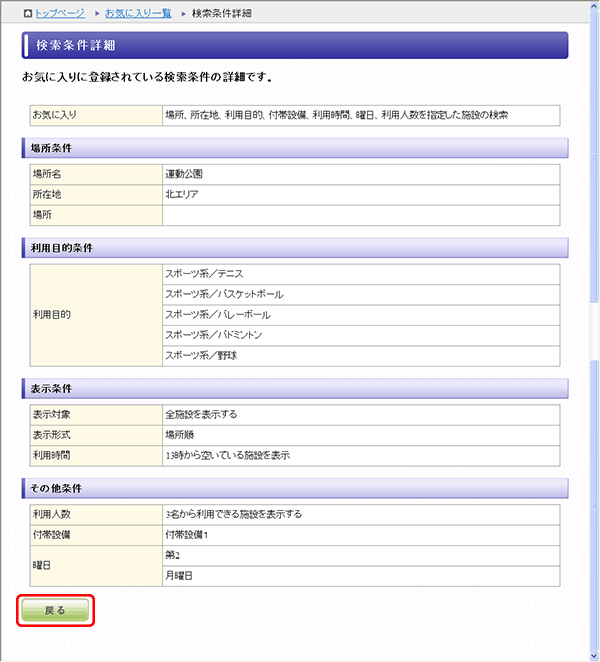
Task: Click the スポーツ系/バレーボール row
Action: [361, 315]
